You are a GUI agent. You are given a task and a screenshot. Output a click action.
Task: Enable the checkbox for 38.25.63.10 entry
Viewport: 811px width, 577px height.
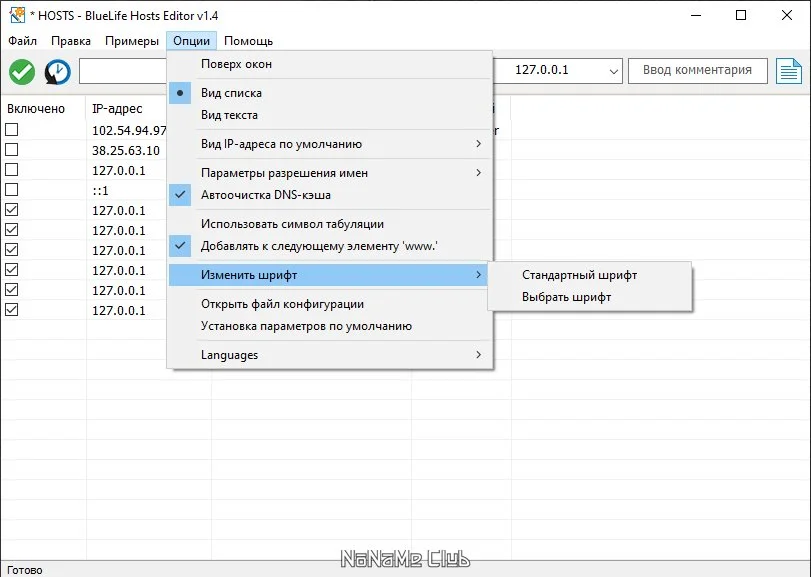click(x=11, y=150)
